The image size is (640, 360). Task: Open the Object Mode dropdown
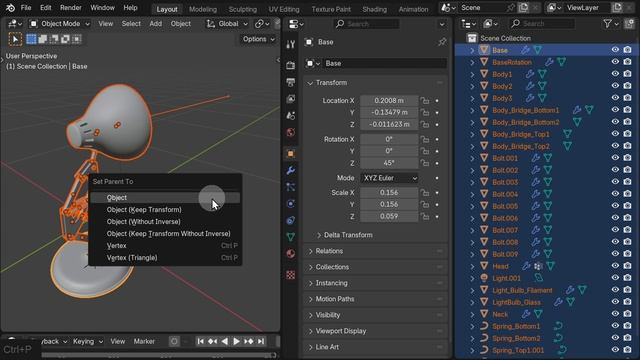60,24
